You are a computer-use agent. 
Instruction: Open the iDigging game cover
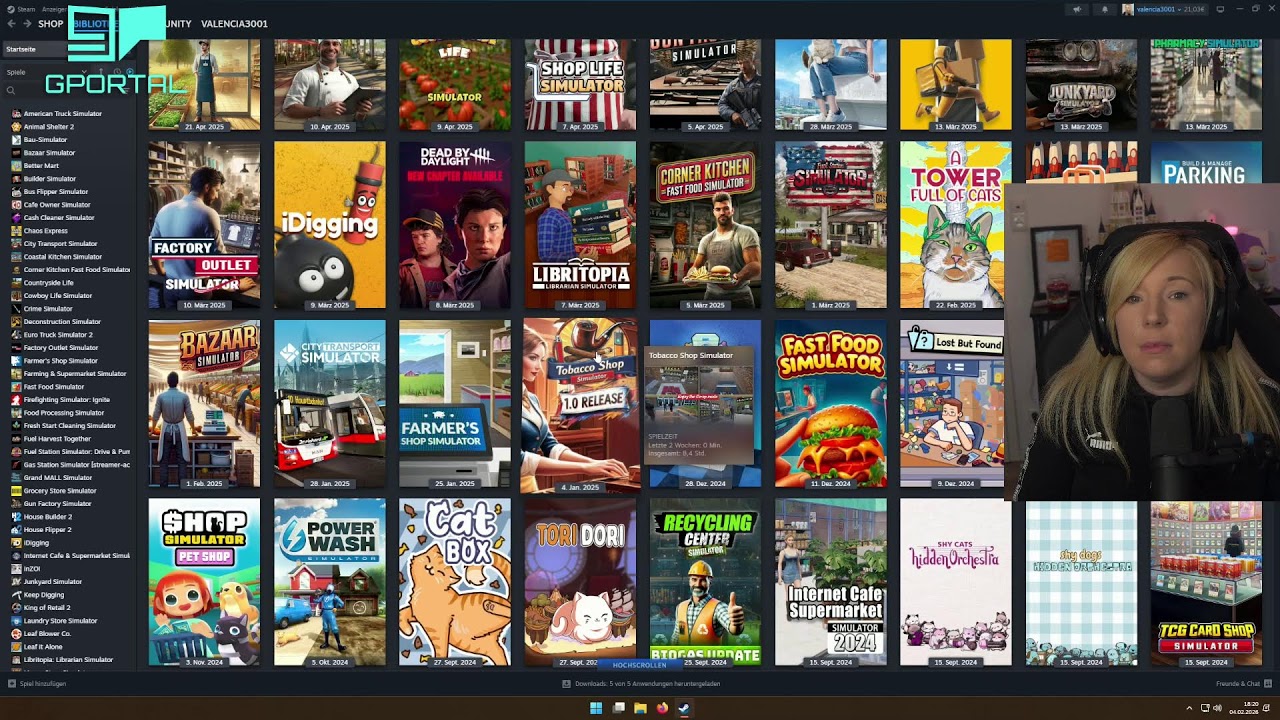(x=330, y=225)
